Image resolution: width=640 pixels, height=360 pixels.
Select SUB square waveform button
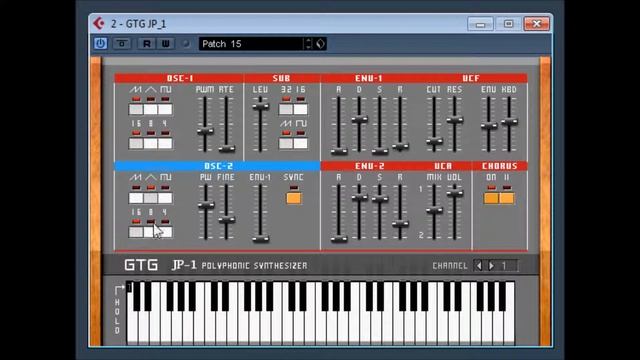(300, 143)
